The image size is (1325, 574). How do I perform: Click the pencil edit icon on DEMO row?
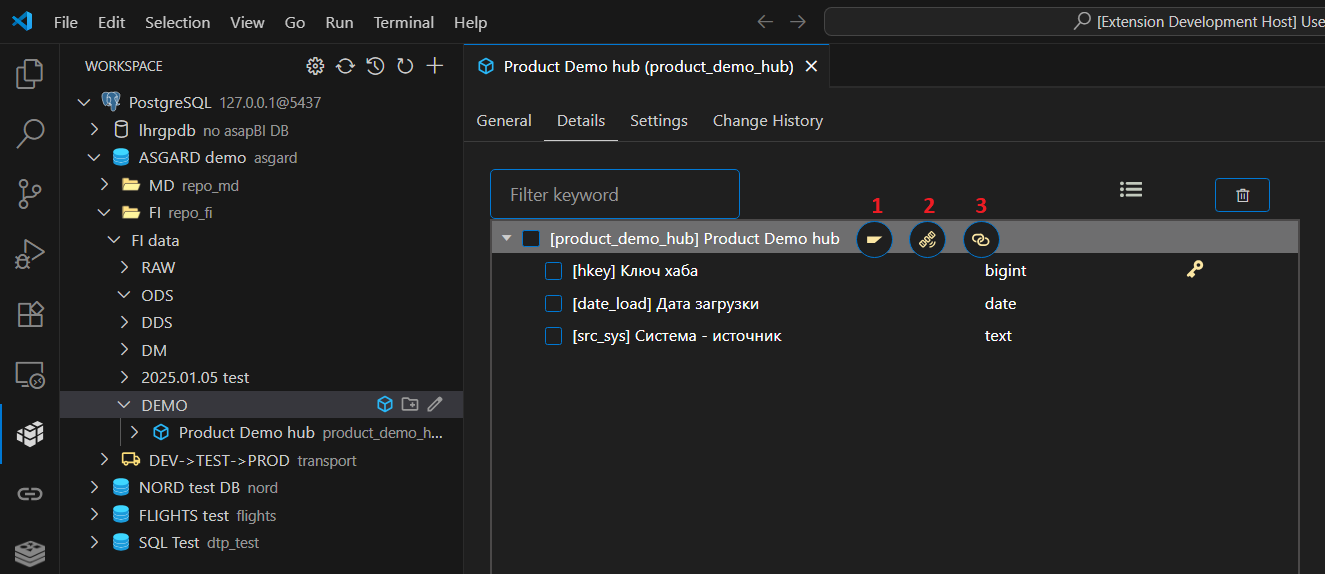tap(435, 405)
